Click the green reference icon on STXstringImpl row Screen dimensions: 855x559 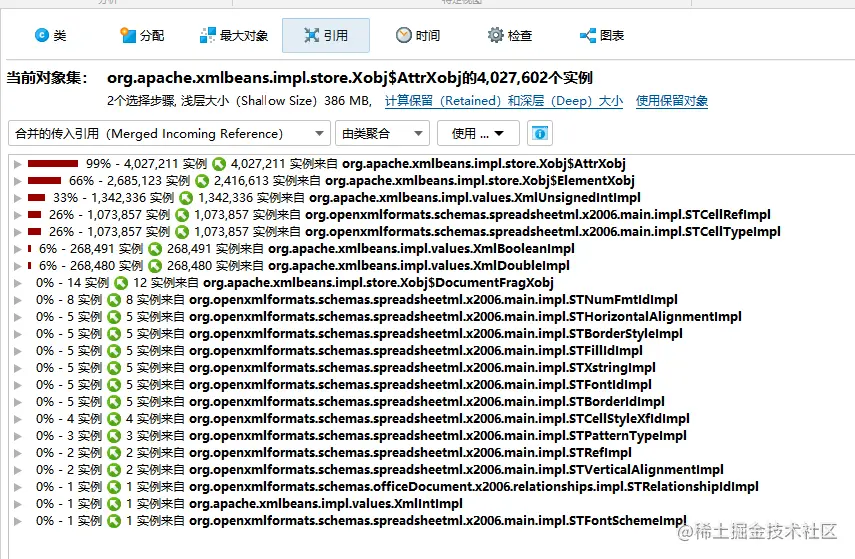point(114,368)
